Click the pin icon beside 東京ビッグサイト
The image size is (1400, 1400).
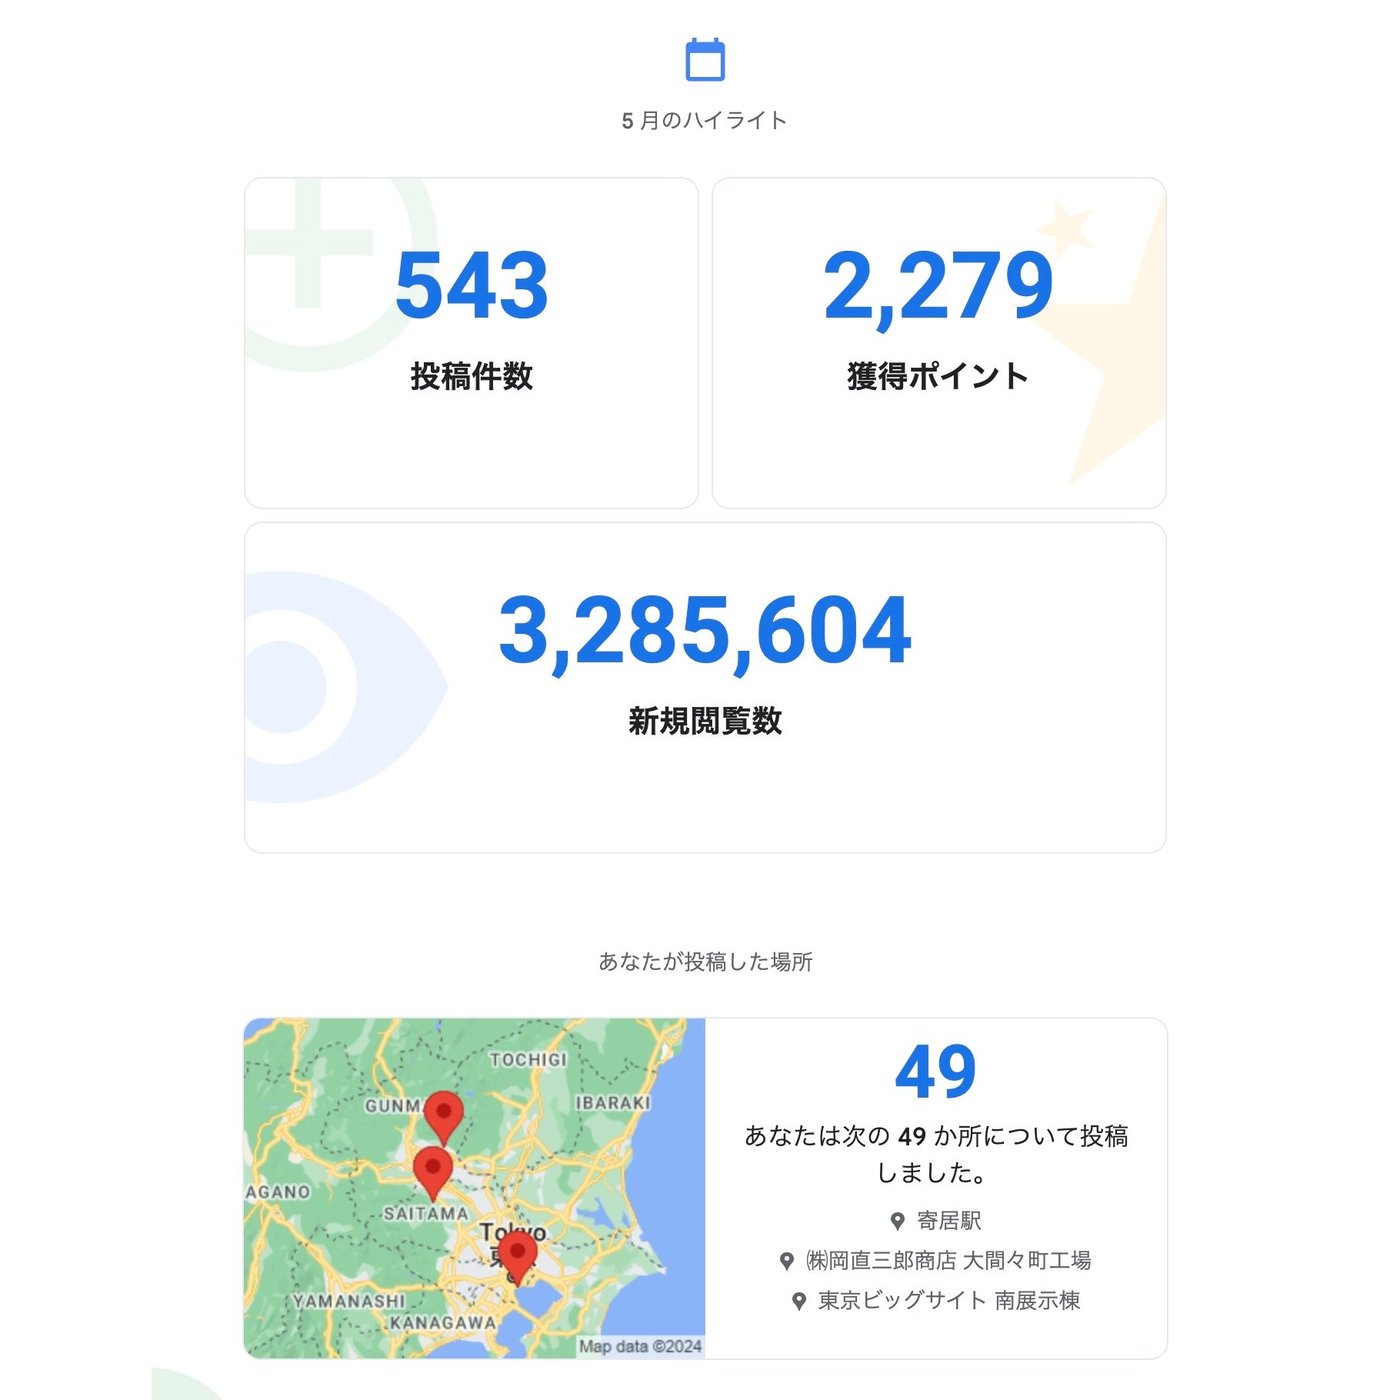(798, 1301)
